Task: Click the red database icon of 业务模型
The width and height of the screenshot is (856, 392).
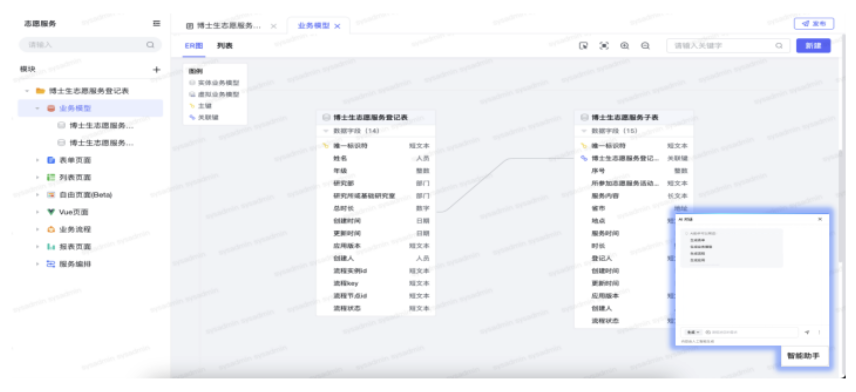Action: coord(51,108)
